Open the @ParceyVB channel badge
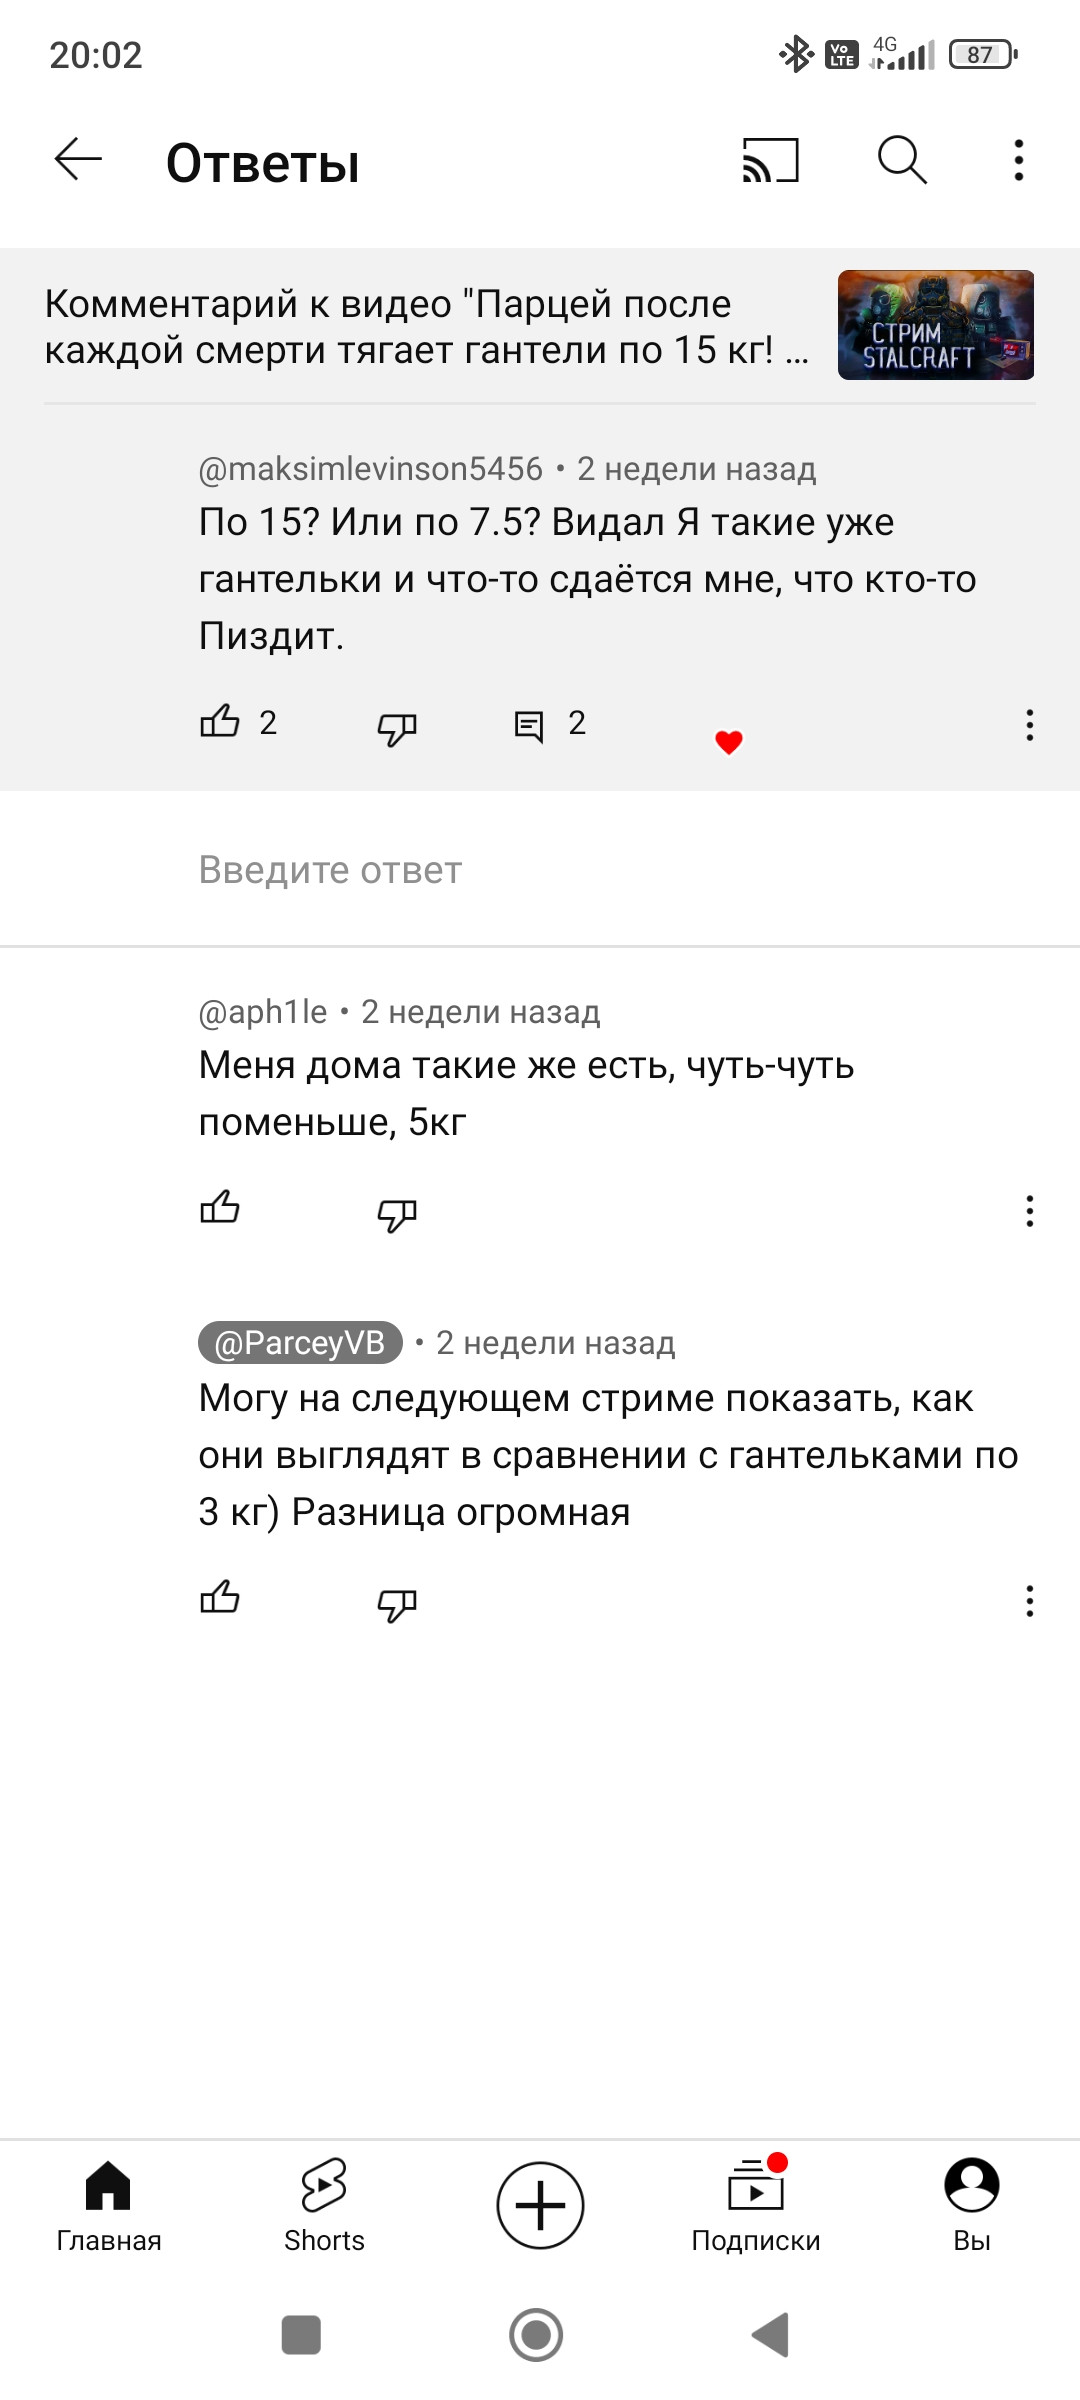 tap(300, 1342)
